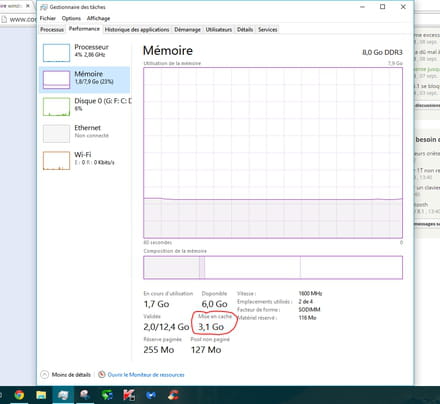Collapse view with Moins de détails arrow
440x404 pixels.
tap(45, 375)
